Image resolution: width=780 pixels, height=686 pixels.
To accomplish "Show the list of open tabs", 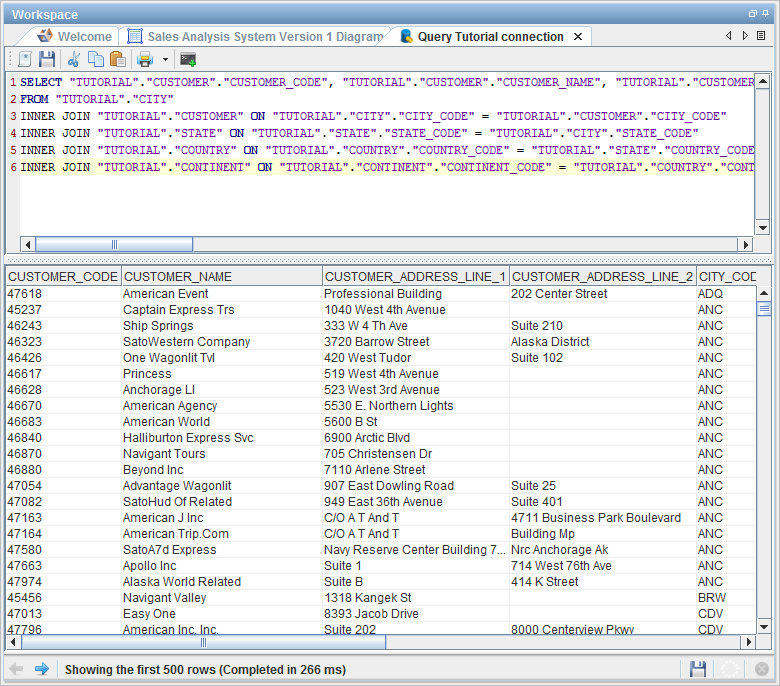I will coord(761,36).
